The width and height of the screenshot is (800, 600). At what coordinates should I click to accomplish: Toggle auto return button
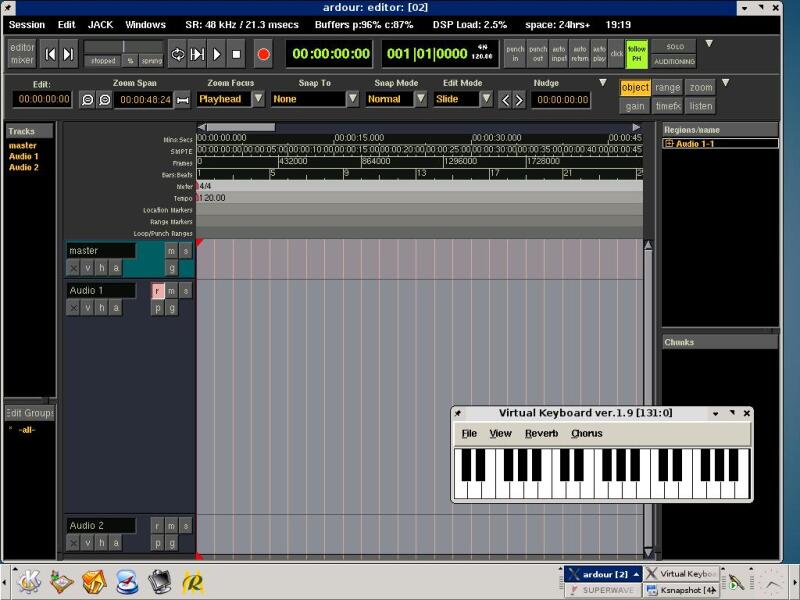[x=580, y=54]
